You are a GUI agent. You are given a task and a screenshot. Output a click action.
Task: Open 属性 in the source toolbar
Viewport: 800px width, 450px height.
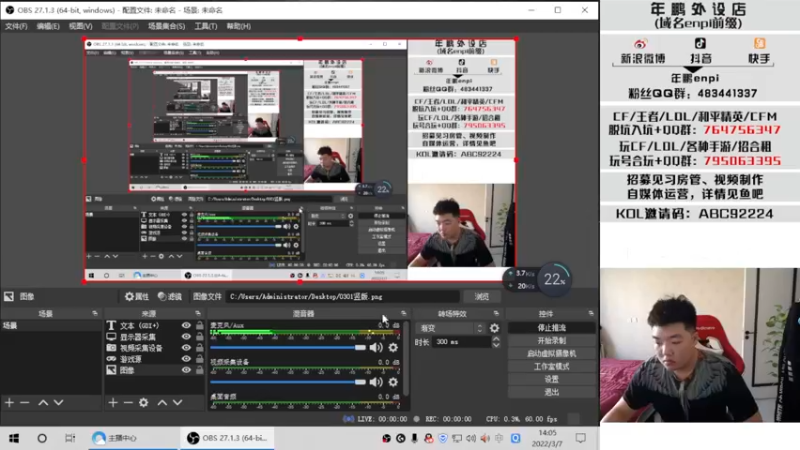point(137,296)
